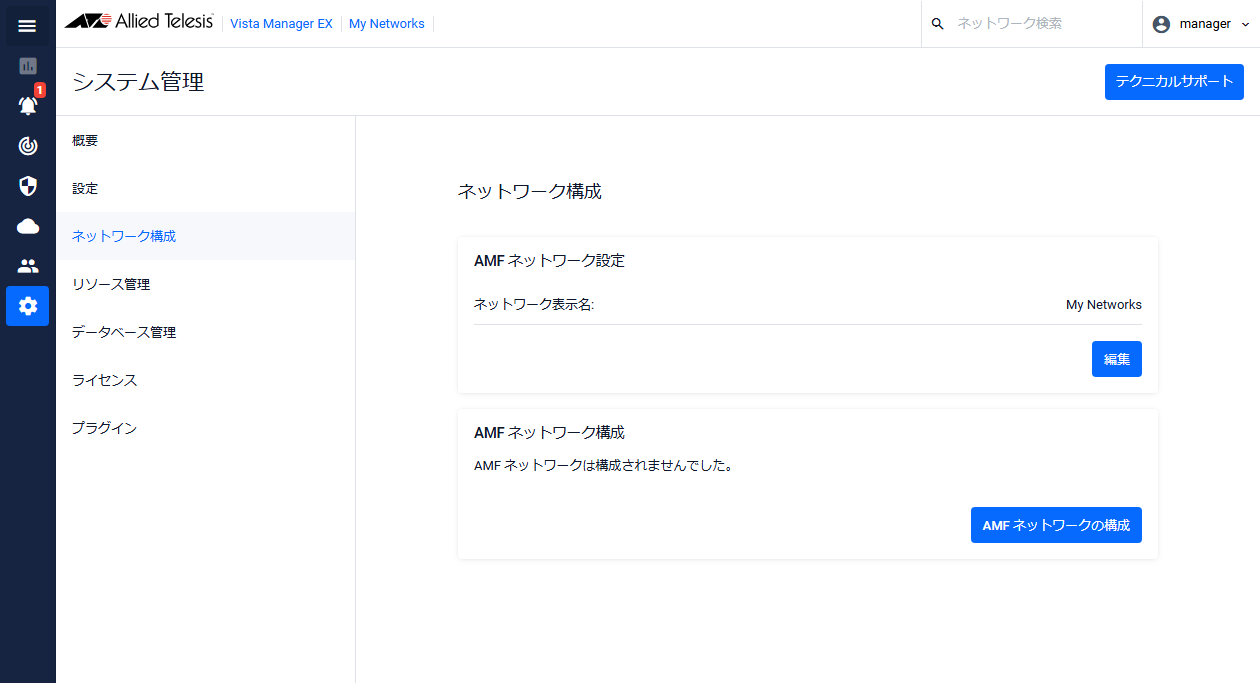1260x683 pixels.
Task: Go to リソース管理 section
Action: [x=111, y=285]
